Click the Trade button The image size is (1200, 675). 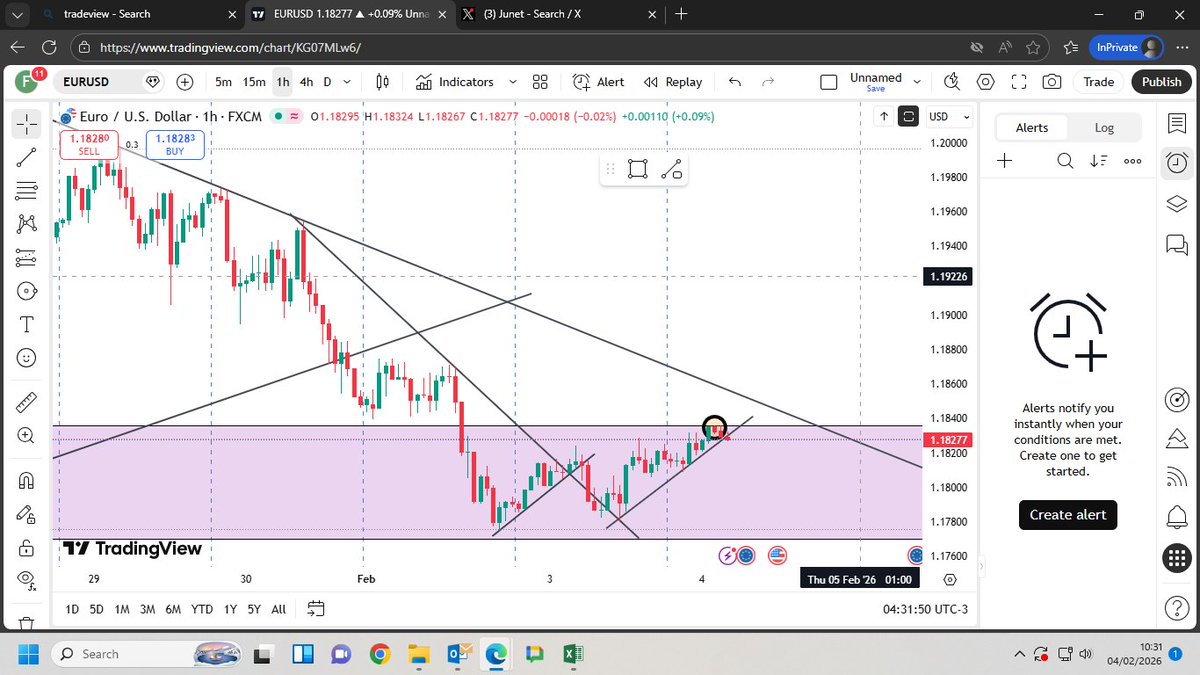[x=1098, y=82]
